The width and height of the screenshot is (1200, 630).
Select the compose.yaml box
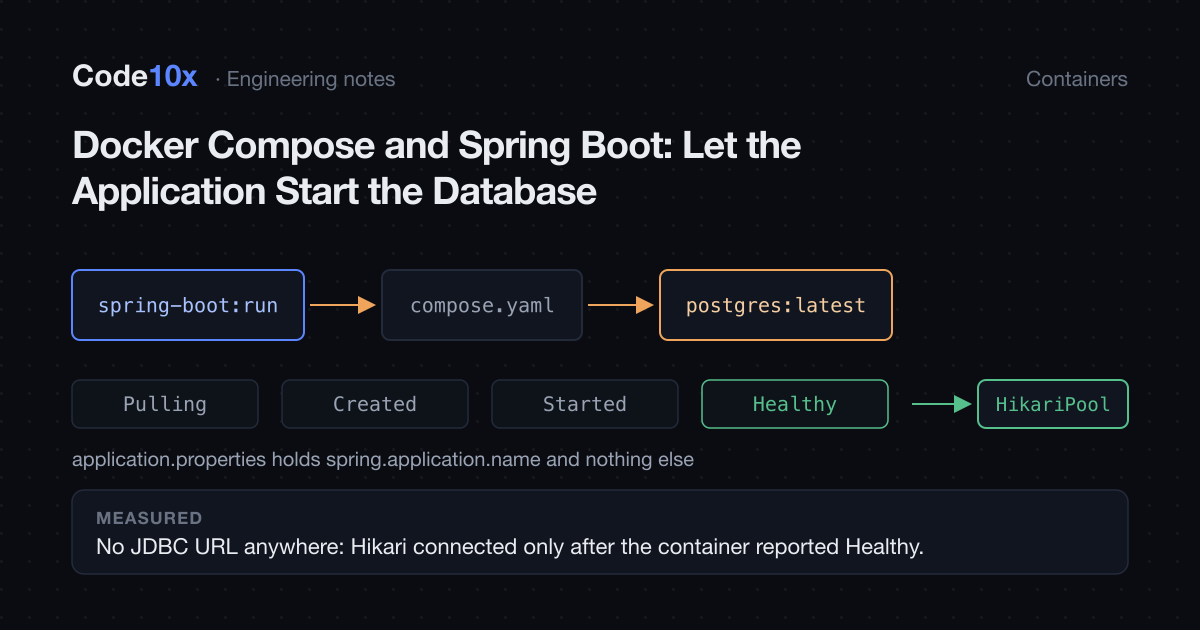pyautogui.click(x=481, y=305)
